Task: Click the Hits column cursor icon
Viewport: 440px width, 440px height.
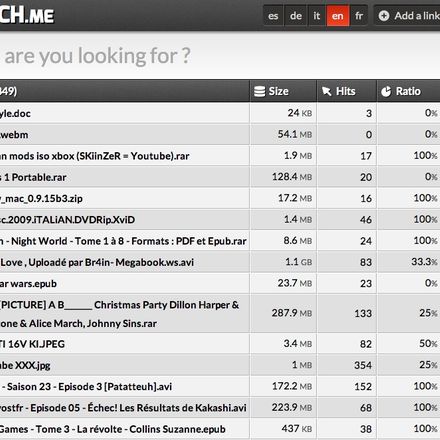Action: click(x=327, y=91)
